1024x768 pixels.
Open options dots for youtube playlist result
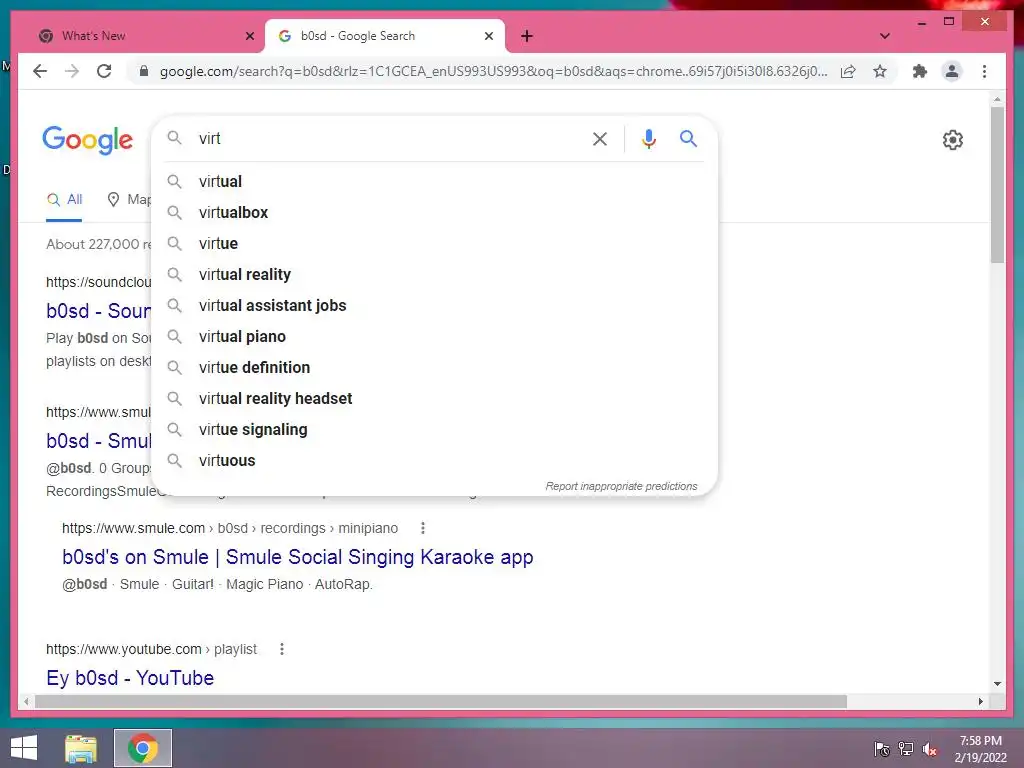[x=281, y=649]
